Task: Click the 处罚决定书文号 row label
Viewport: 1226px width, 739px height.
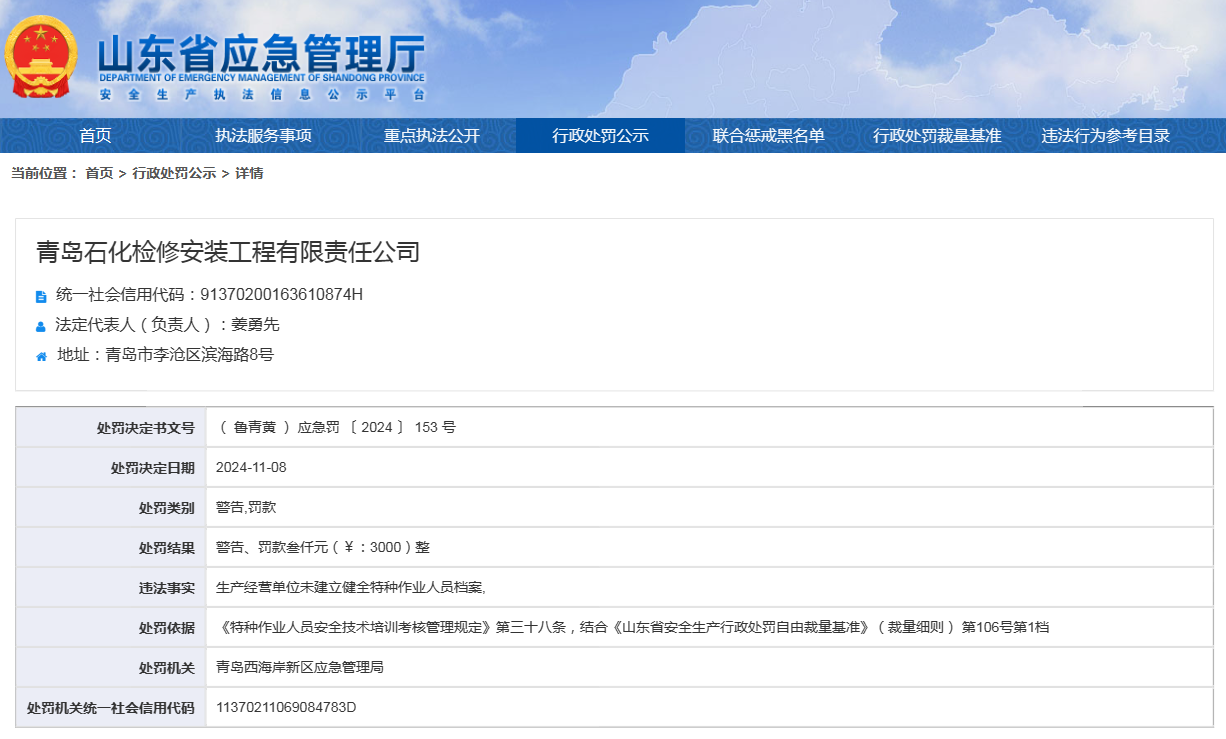Action: (146, 427)
